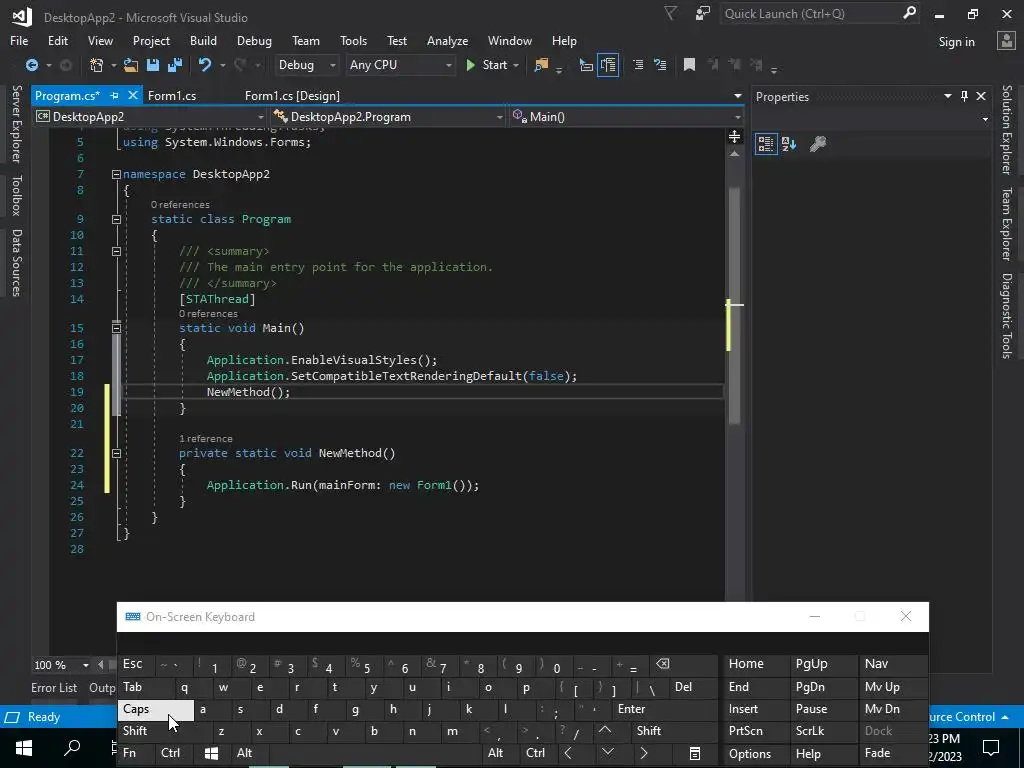Open the Main() member dropdown
The image size is (1024, 768).
(626, 117)
